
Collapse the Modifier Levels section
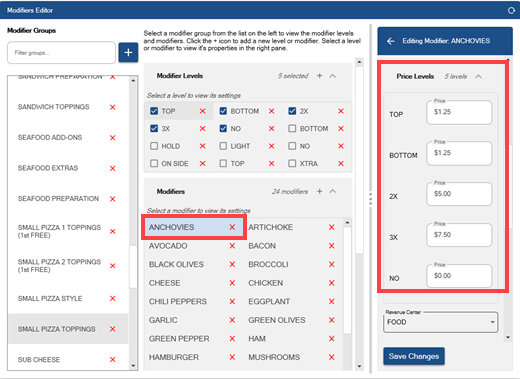point(333,76)
